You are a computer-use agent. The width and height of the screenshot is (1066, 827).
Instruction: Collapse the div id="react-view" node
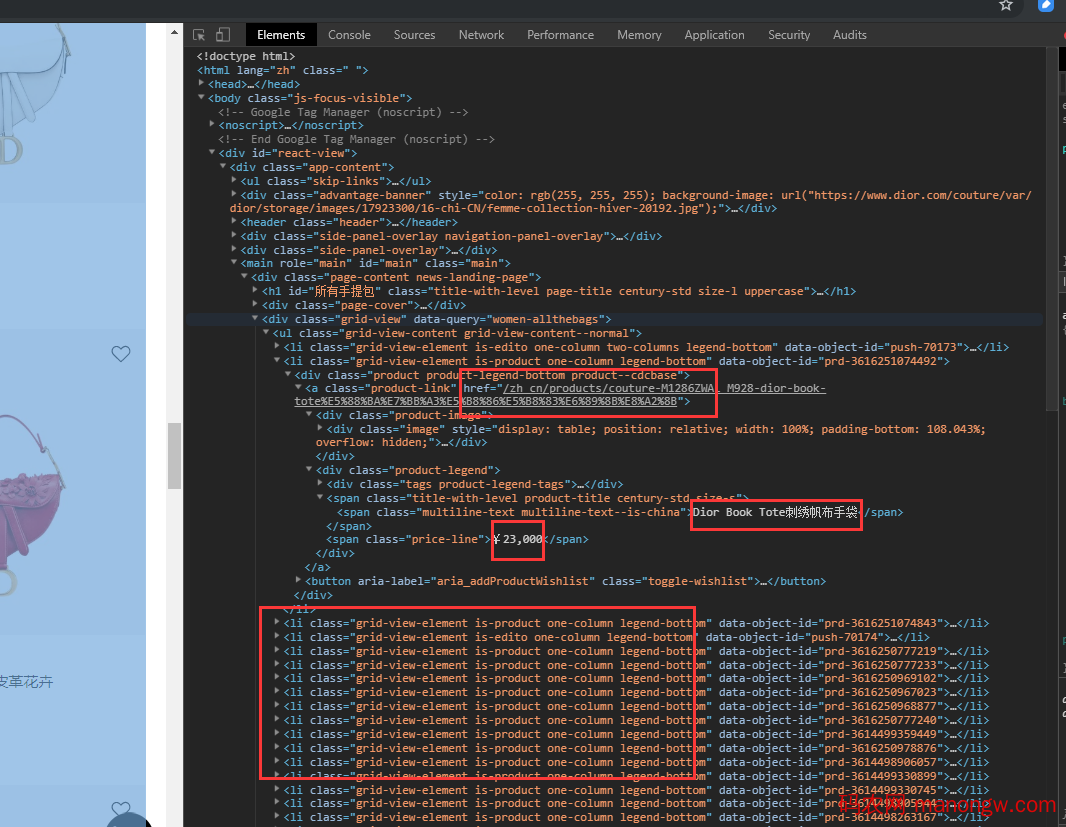pyautogui.click(x=212, y=153)
